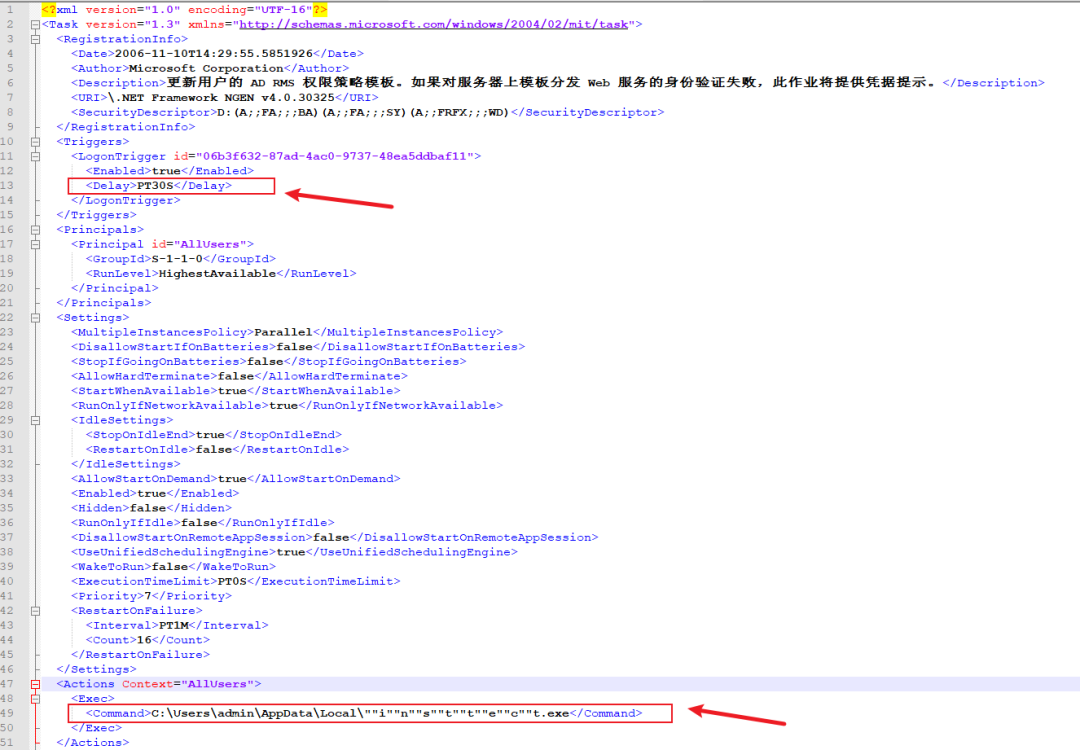The height and width of the screenshot is (750, 1080).
Task: Click the Hidden opening tag
Action: point(101,508)
